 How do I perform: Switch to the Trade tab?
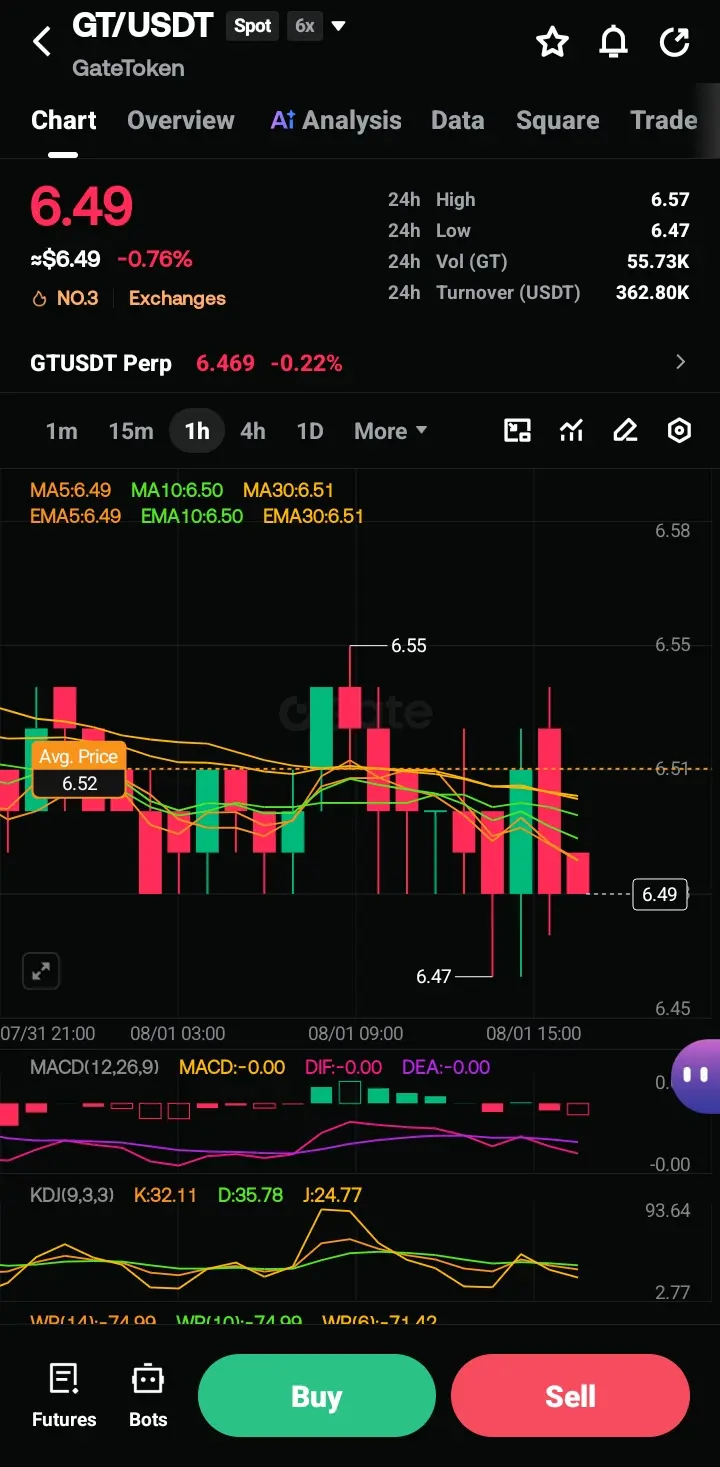(664, 120)
